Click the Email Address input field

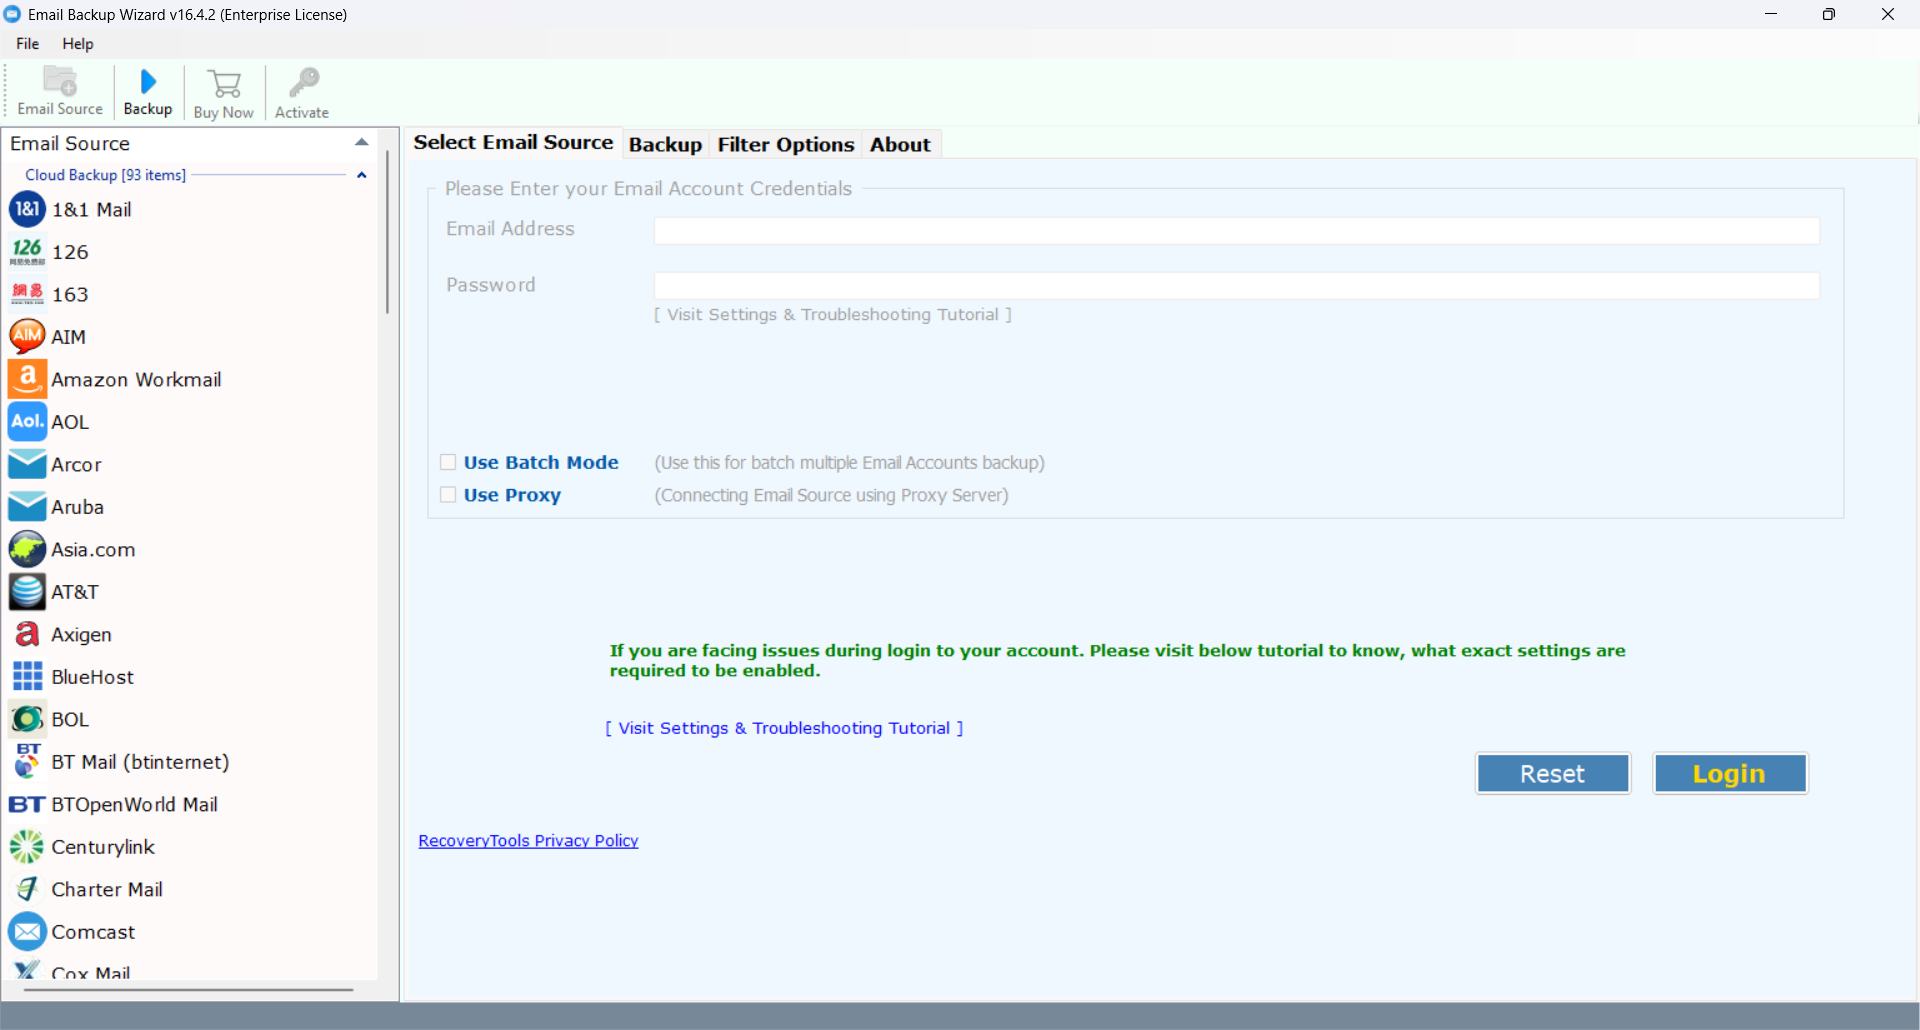(1237, 231)
